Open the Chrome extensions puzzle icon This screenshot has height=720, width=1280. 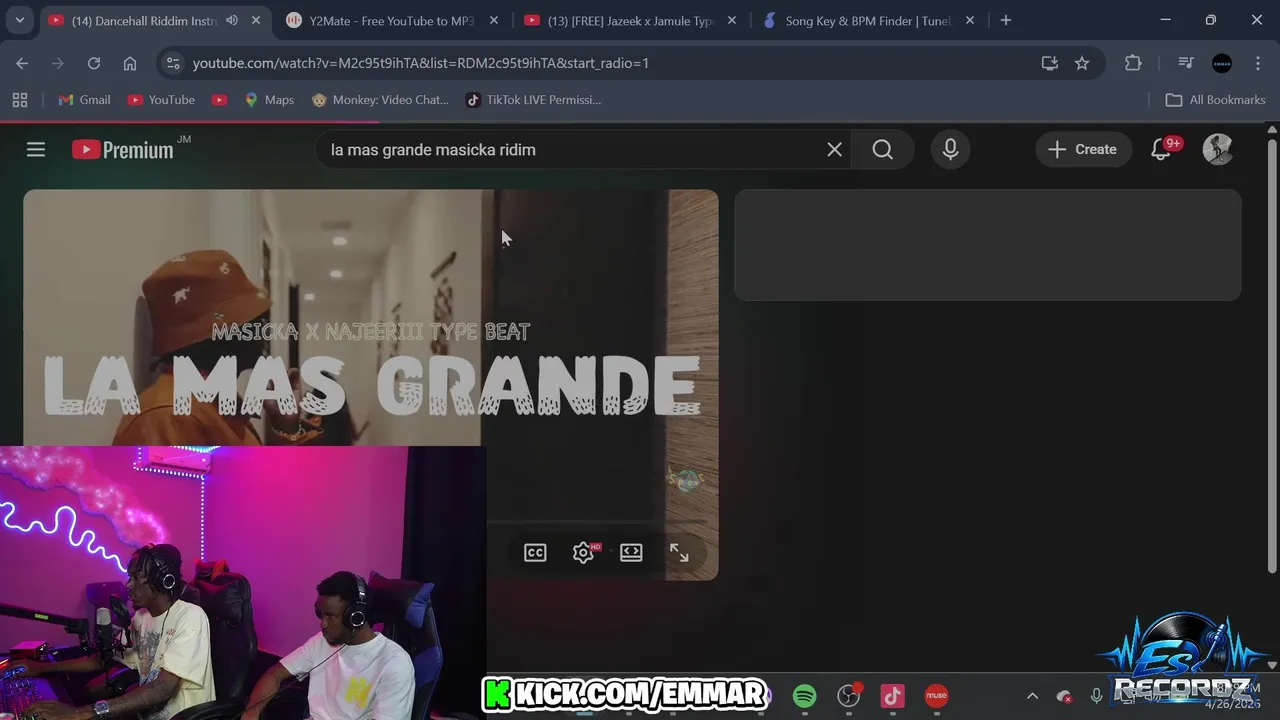[1133, 63]
